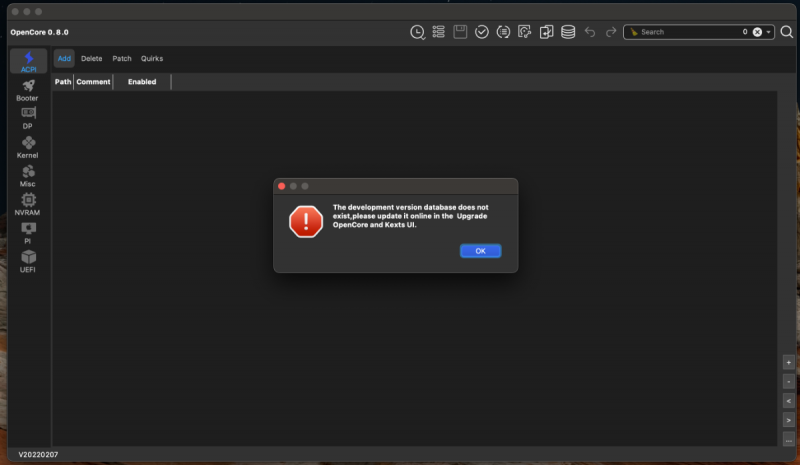Click the checkmark validate toolbar icon

[482, 32]
